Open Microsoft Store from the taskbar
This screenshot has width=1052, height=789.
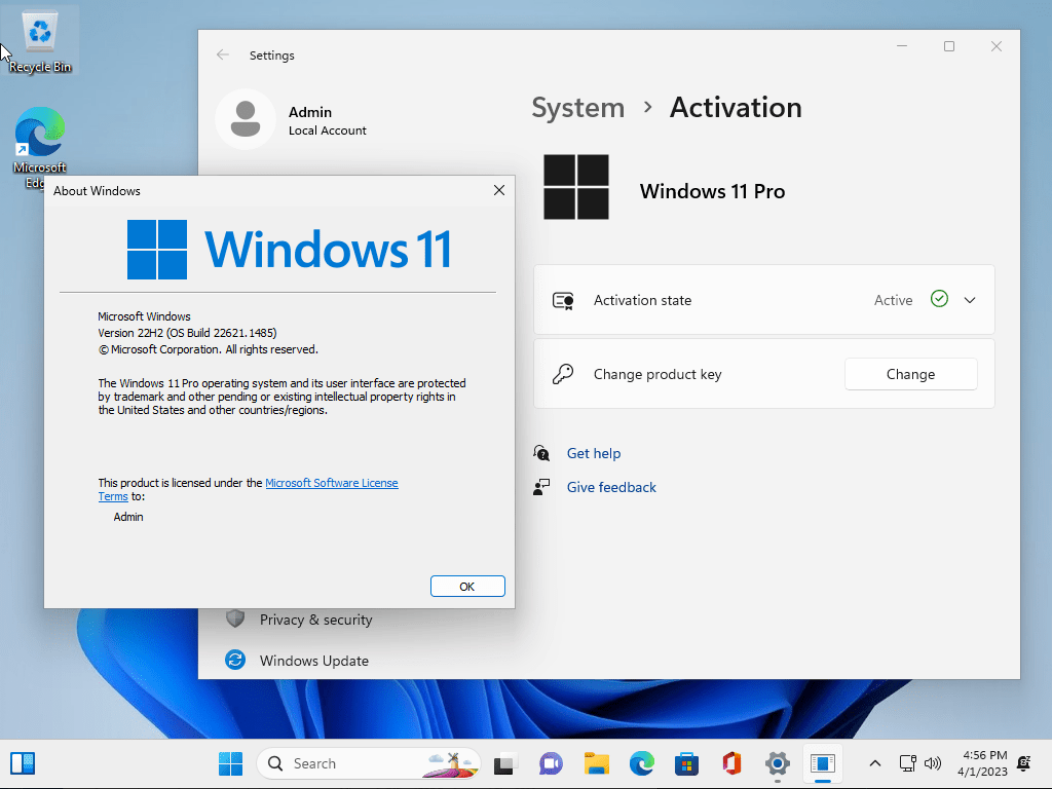686,764
